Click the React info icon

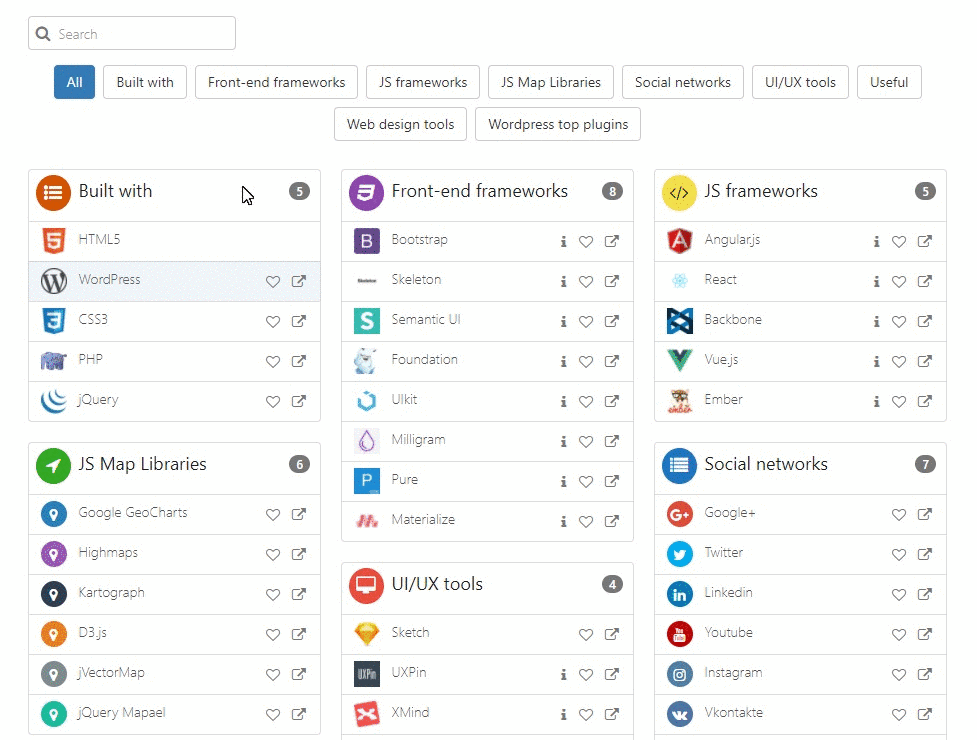pyautogui.click(x=874, y=281)
